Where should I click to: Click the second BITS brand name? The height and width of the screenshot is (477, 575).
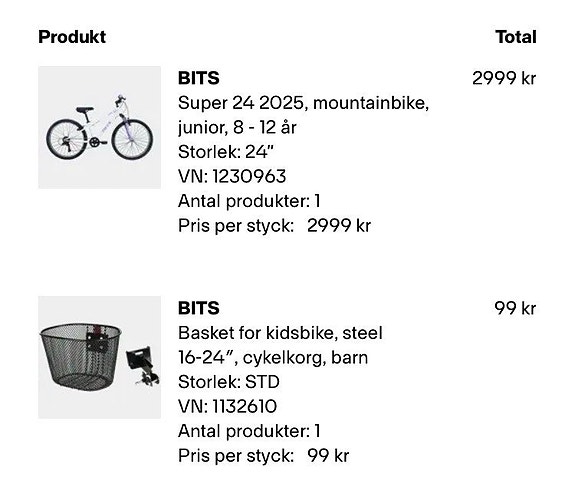click(199, 308)
